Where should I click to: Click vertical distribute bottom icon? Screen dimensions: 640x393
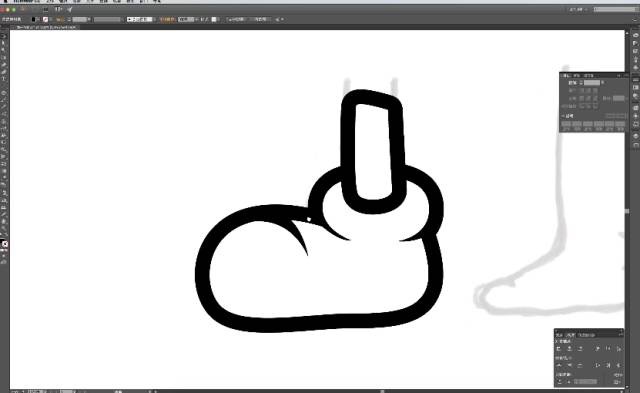(580, 364)
